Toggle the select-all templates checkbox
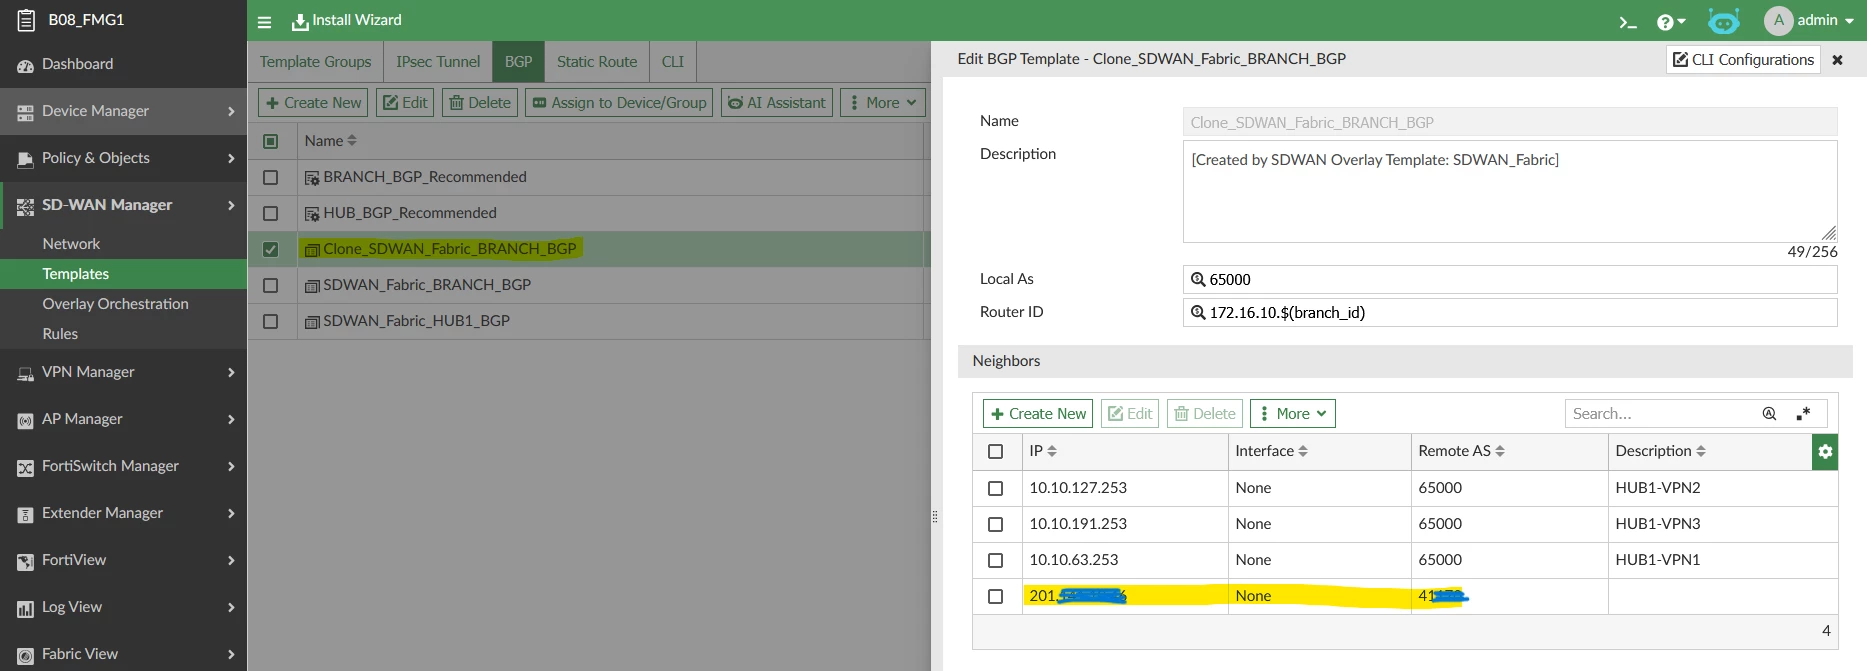The height and width of the screenshot is (671, 1867). [270, 141]
